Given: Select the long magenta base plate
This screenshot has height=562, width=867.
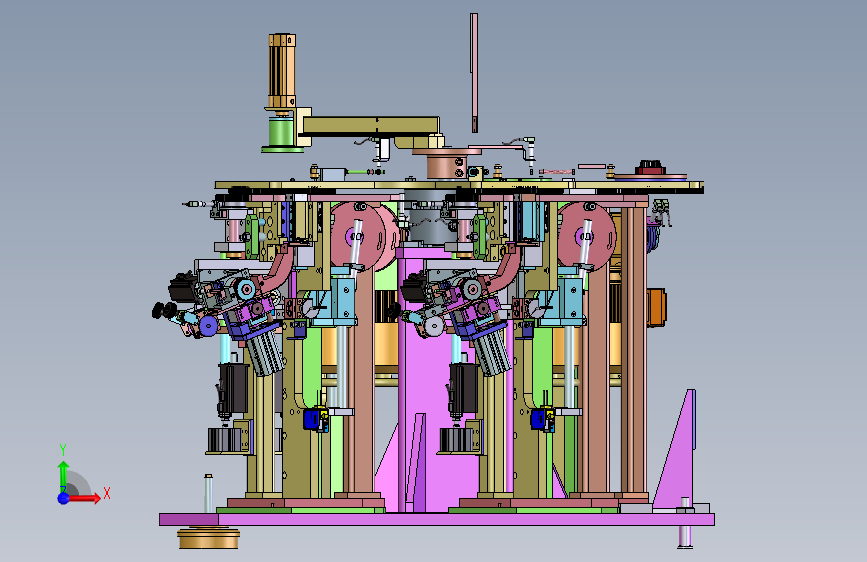Looking at the screenshot, I should [437, 519].
